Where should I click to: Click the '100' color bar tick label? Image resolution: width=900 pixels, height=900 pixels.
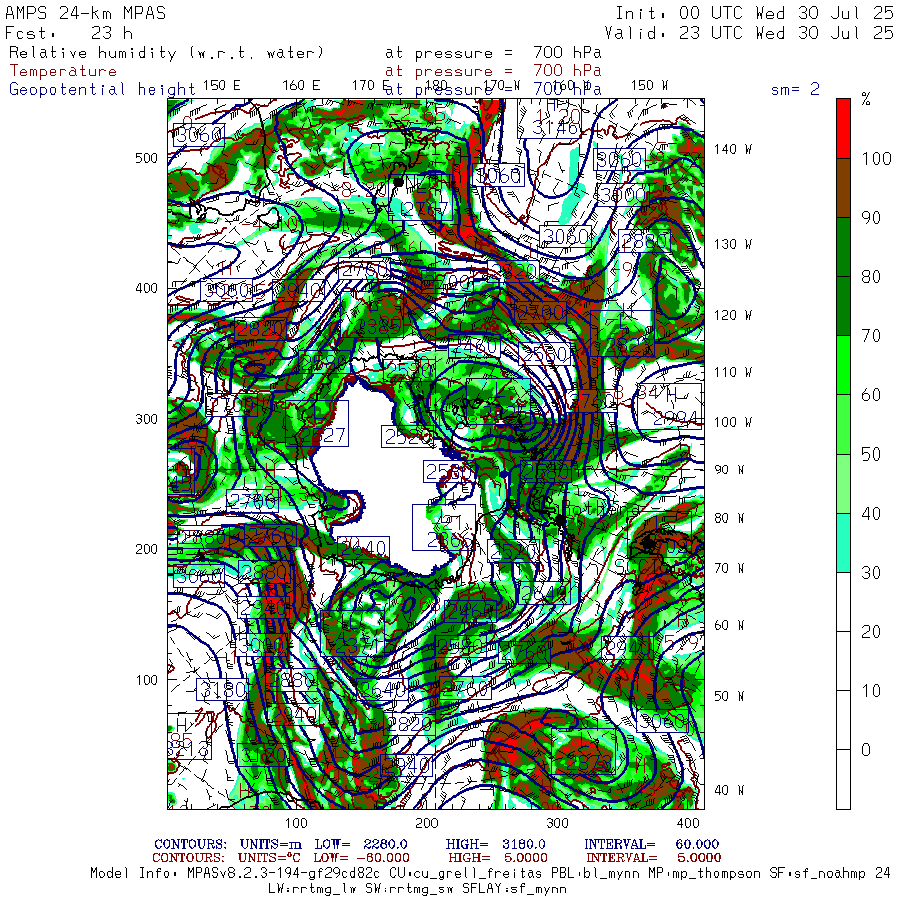click(876, 159)
